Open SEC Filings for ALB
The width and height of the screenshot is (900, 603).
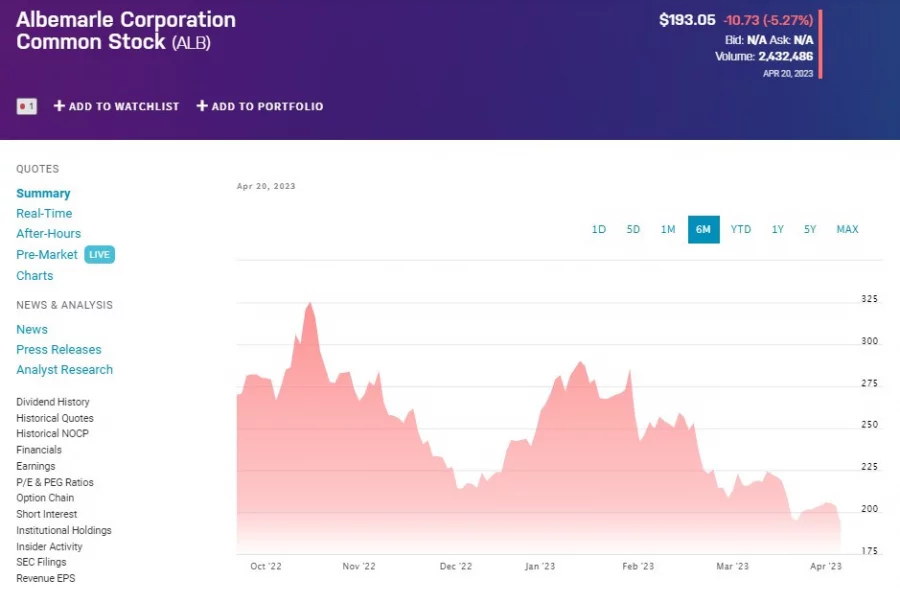click(41, 562)
